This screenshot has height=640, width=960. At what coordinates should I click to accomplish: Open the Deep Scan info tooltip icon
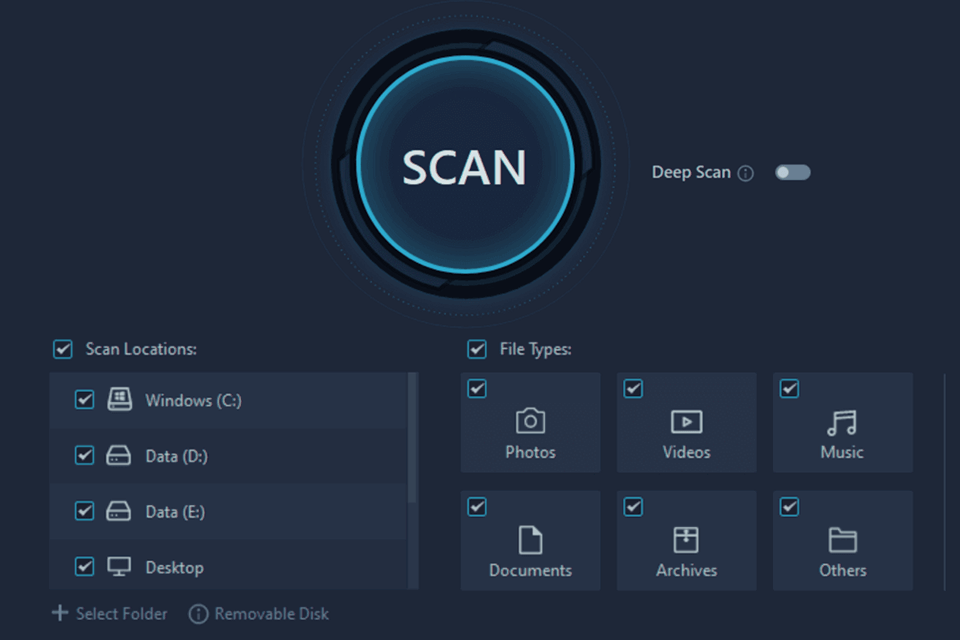tap(746, 172)
